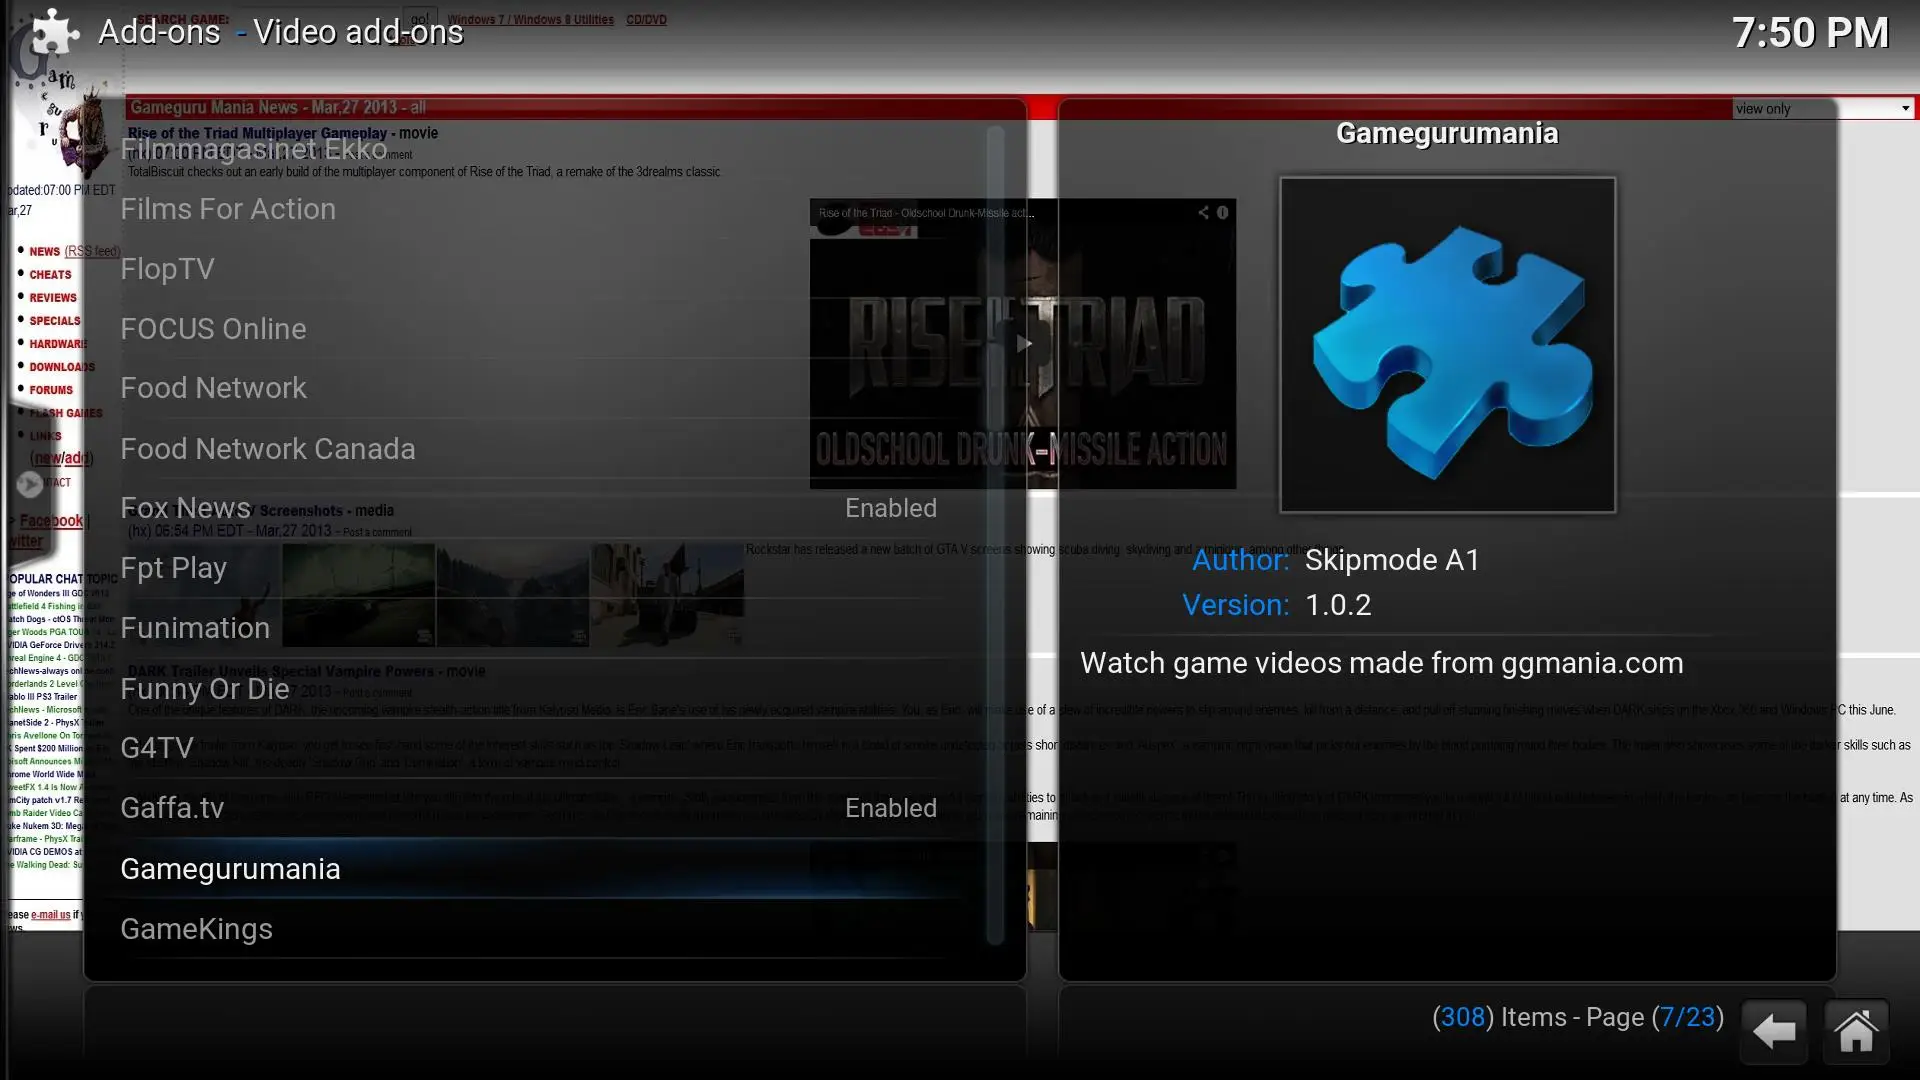Click the back arrow button
The width and height of the screenshot is (1920, 1080).
tap(1774, 1031)
